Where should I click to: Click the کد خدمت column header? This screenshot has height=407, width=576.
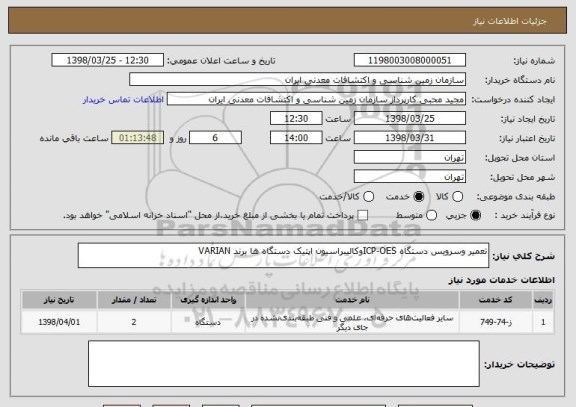tap(496, 300)
